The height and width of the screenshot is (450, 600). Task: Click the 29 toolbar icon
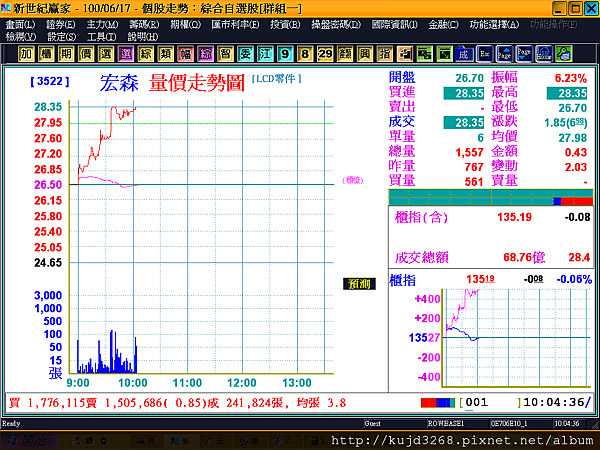pos(324,54)
